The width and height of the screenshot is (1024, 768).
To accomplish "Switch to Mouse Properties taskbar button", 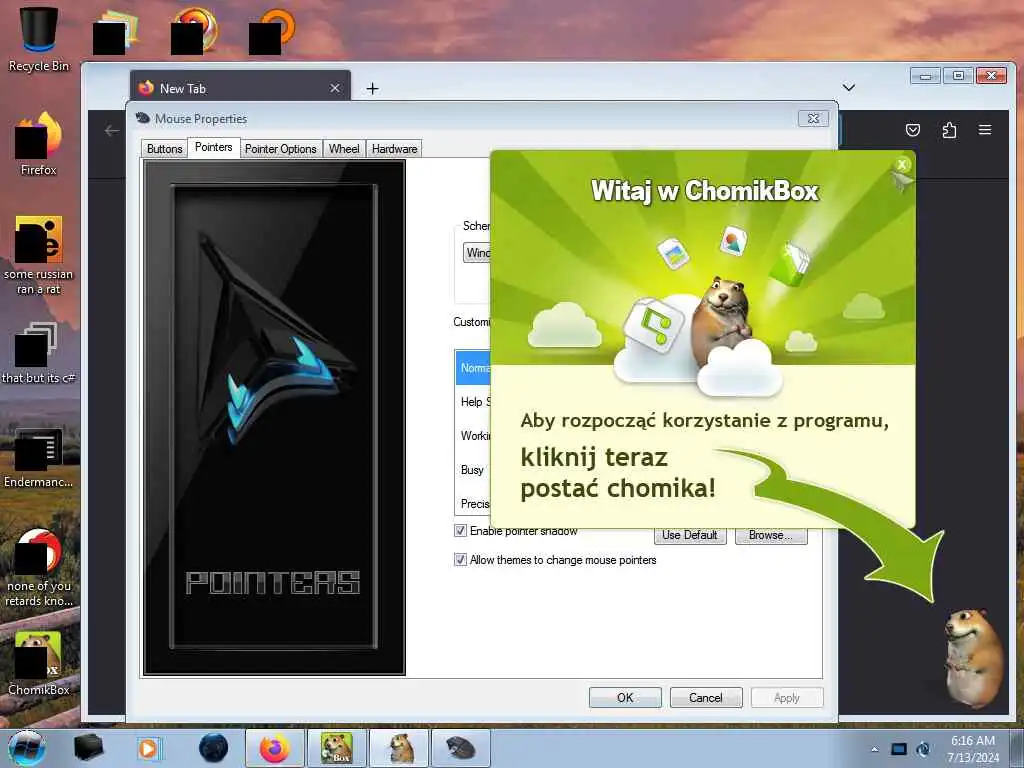I will click(461, 748).
